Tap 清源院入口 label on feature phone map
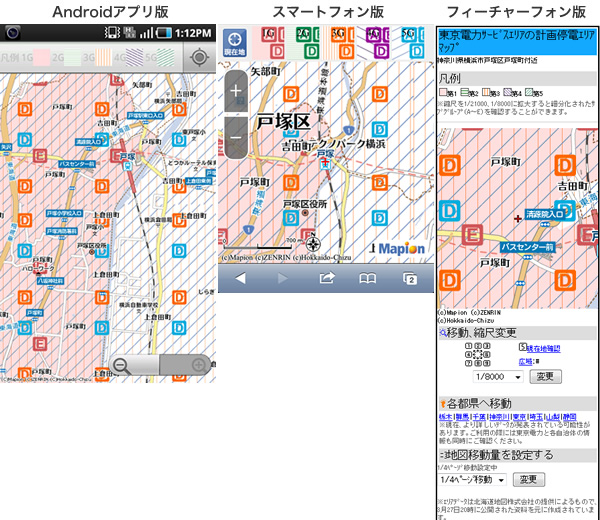This screenshot has width=600, height=520. coord(545,214)
